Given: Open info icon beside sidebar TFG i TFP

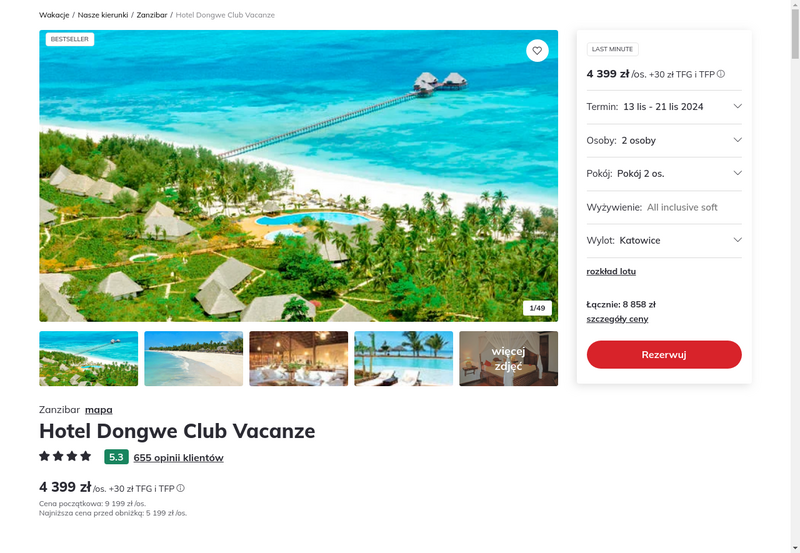Looking at the screenshot, I should (x=720, y=74).
